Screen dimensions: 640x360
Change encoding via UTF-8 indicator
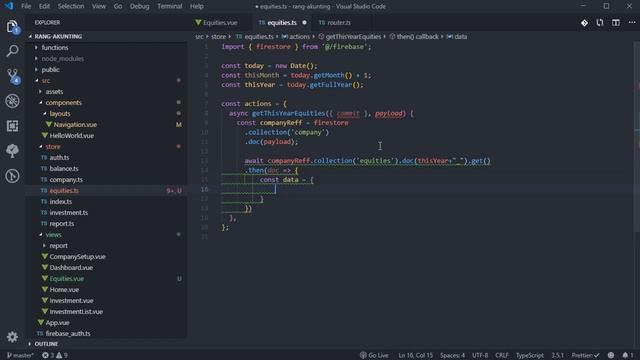point(480,356)
